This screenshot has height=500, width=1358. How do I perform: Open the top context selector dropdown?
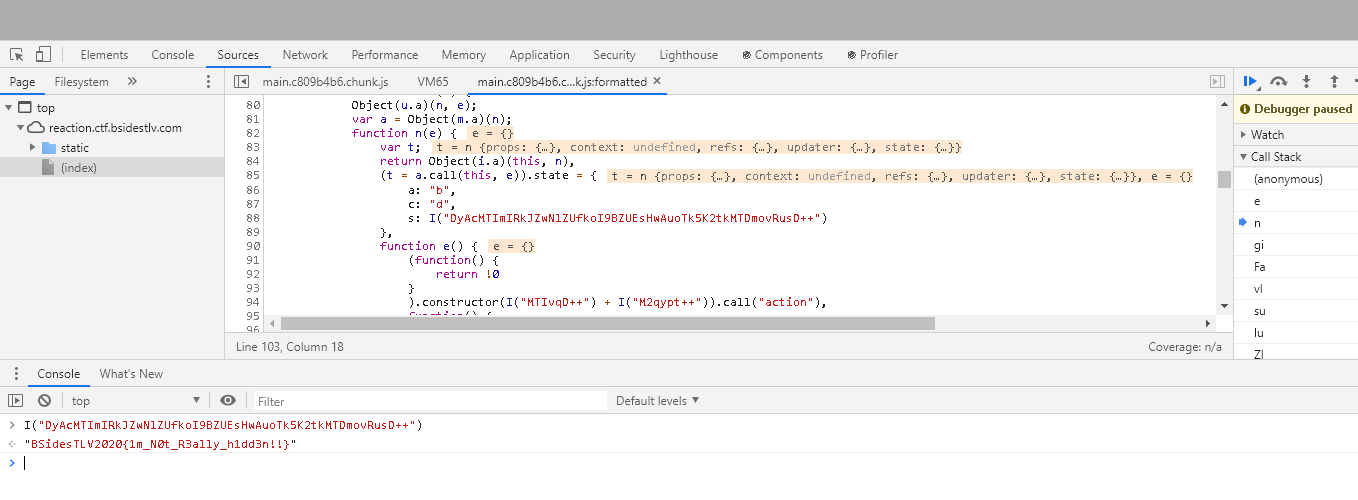click(x=135, y=401)
